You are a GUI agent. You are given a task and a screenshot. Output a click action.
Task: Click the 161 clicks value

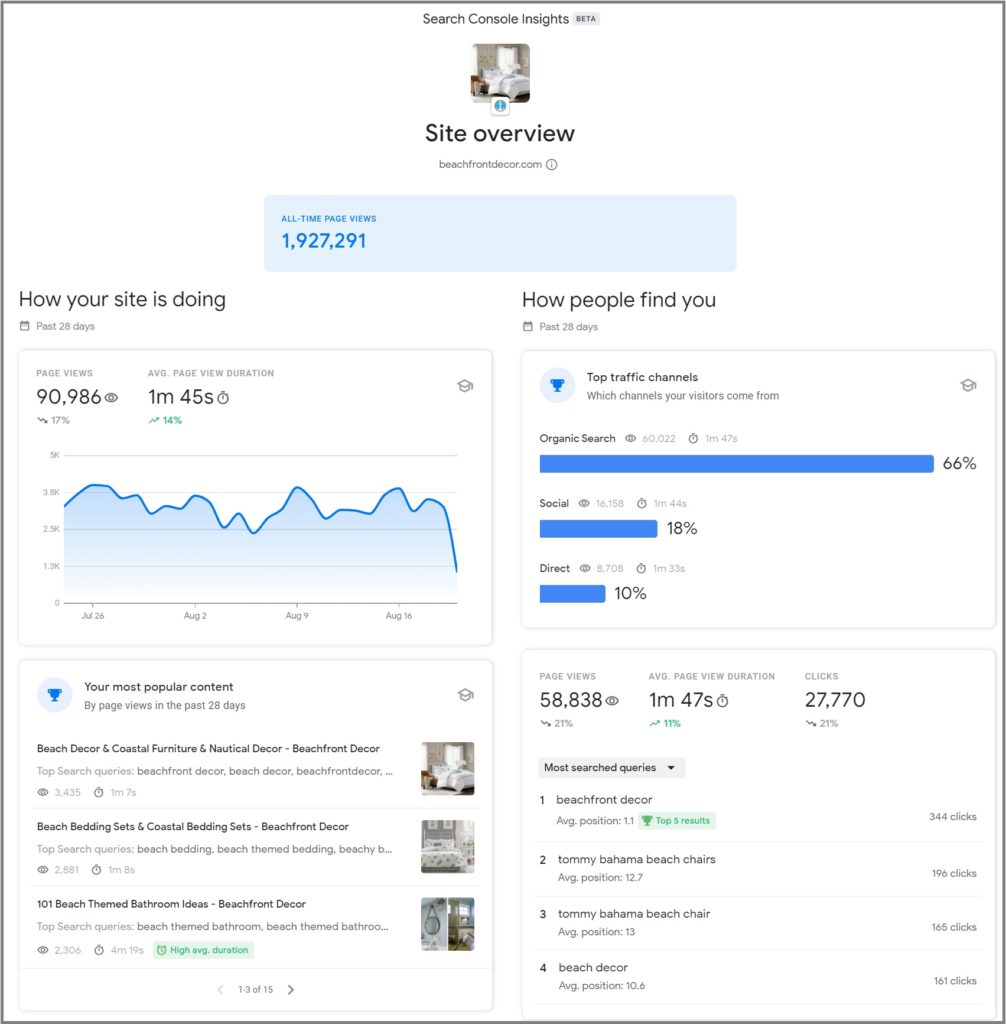tap(955, 981)
